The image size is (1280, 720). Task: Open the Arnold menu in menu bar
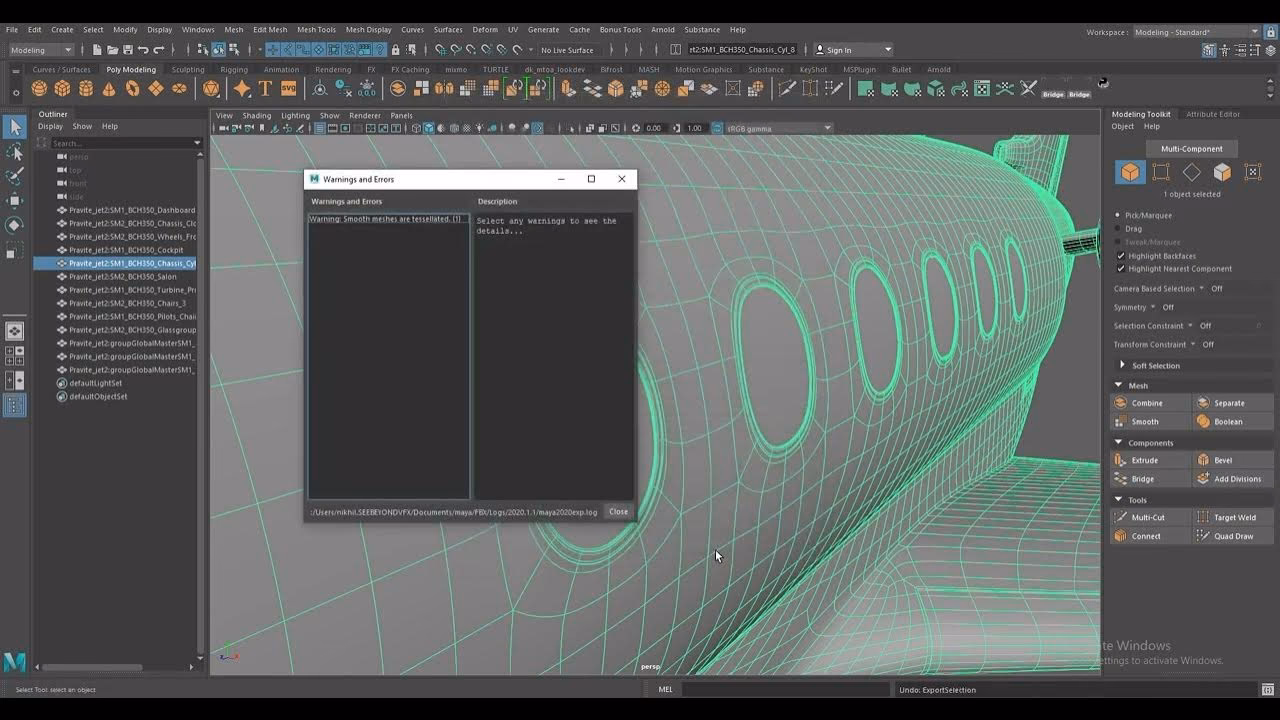pyautogui.click(x=663, y=30)
